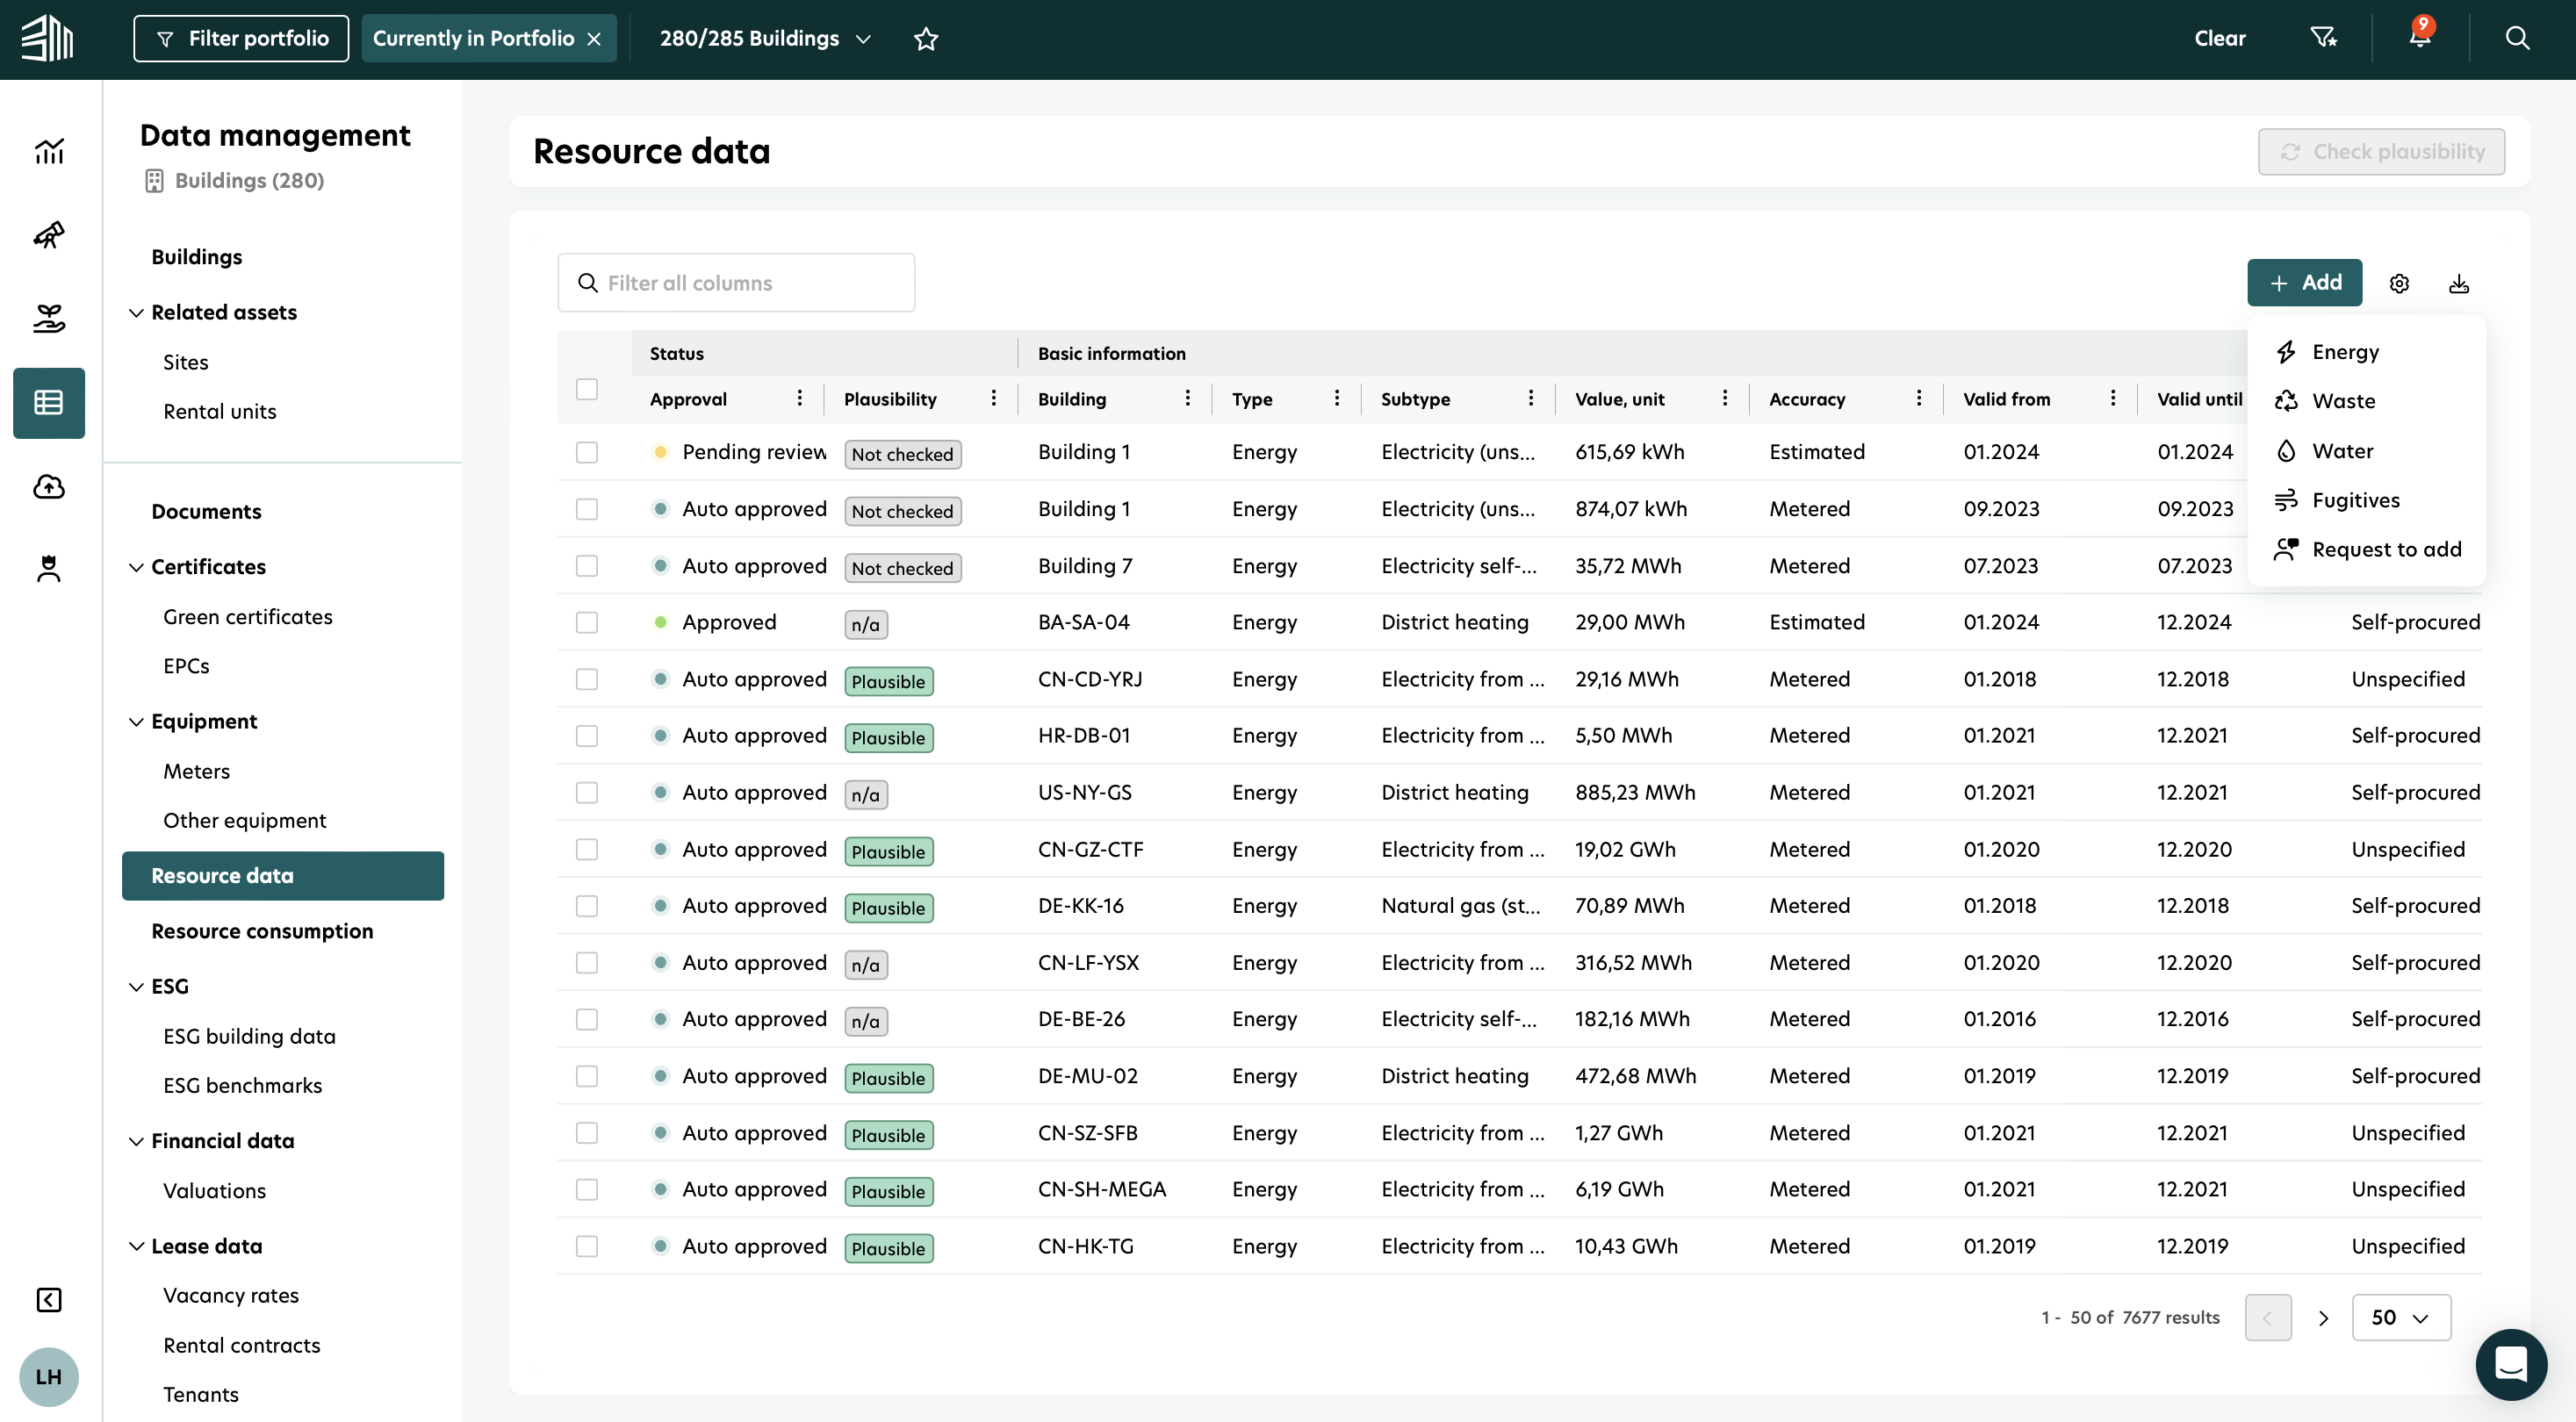Open the chat support bubble
The width and height of the screenshot is (2576, 1422).
pyautogui.click(x=2511, y=1363)
